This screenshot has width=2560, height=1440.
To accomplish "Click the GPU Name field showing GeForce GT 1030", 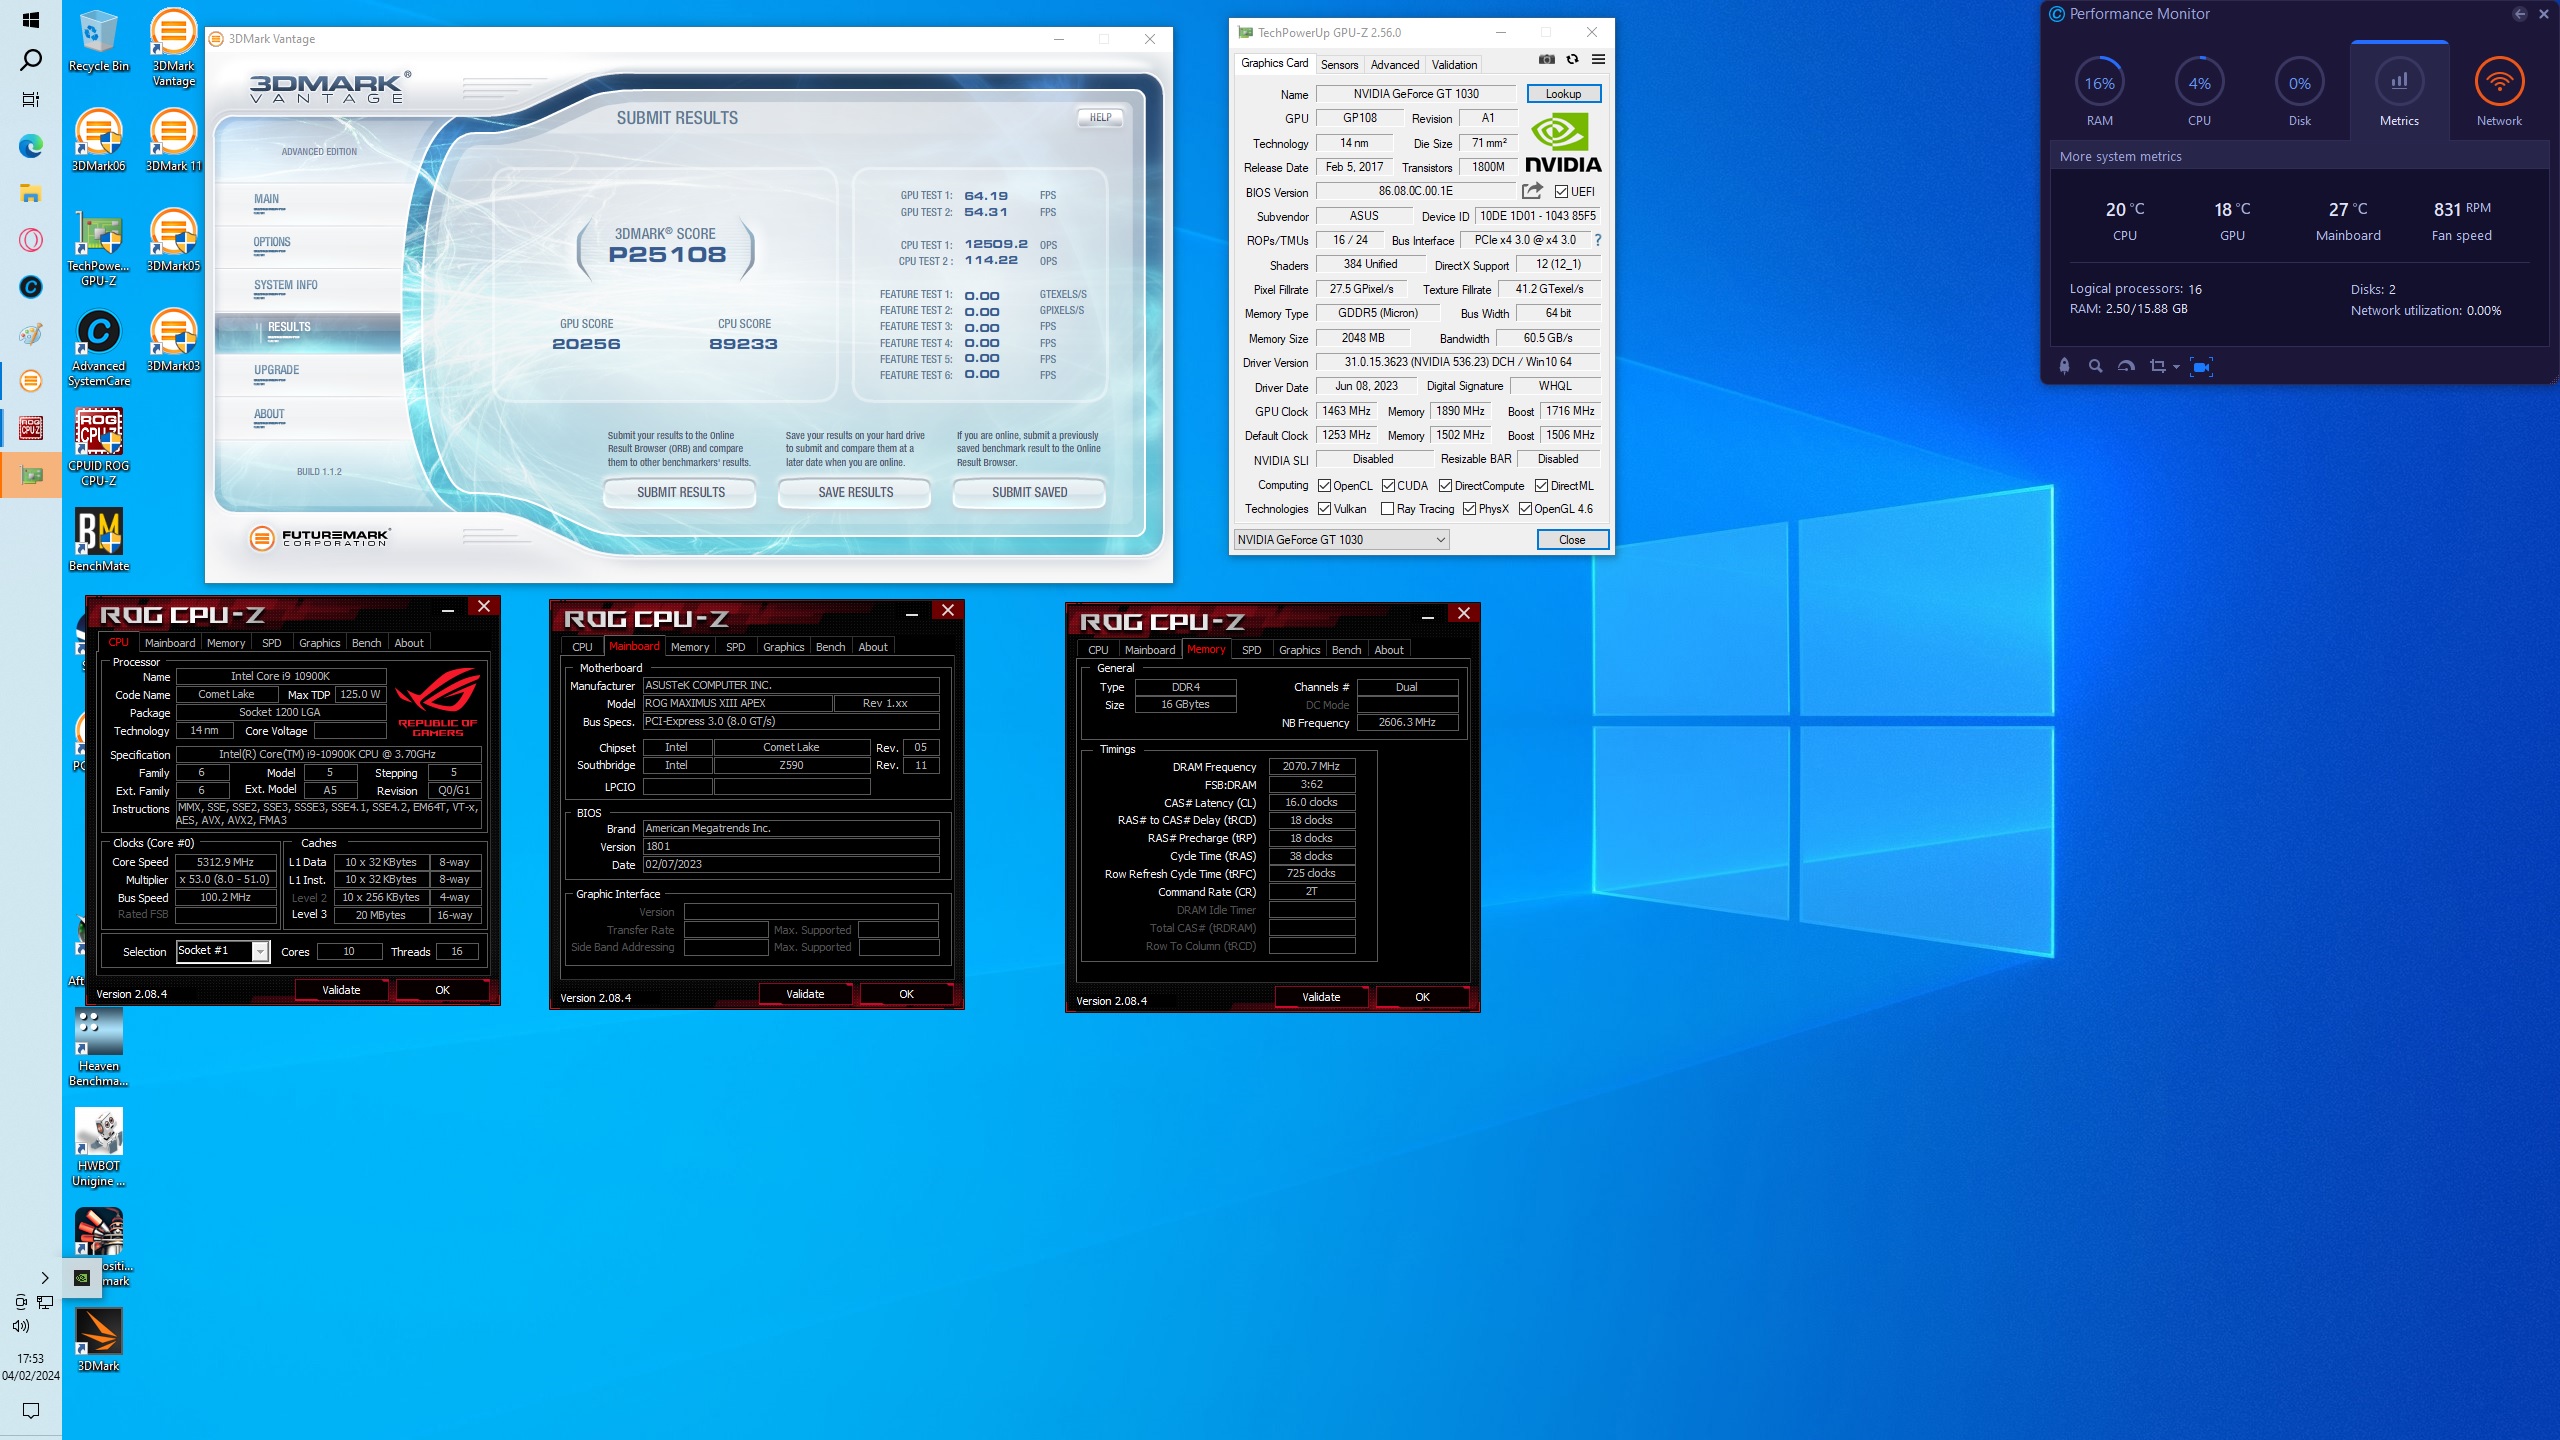I will (x=1415, y=93).
